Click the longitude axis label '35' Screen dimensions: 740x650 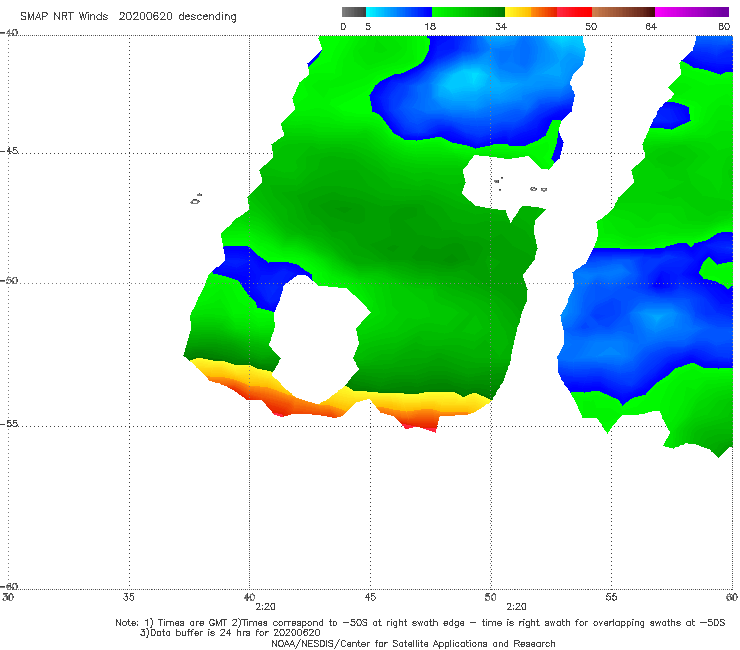click(x=128, y=597)
